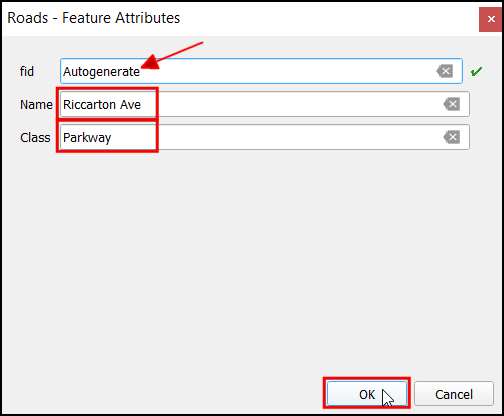Place cursor on the Parkway text
Screen dimensions: 504x416
(87, 138)
